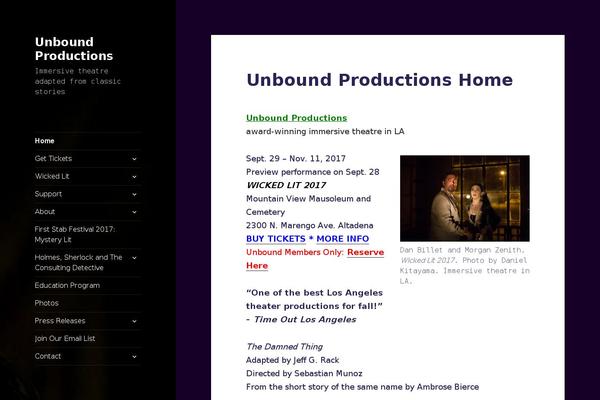The width and height of the screenshot is (600, 400).
Task: Click the BUY TICKETS link
Action: (x=276, y=239)
